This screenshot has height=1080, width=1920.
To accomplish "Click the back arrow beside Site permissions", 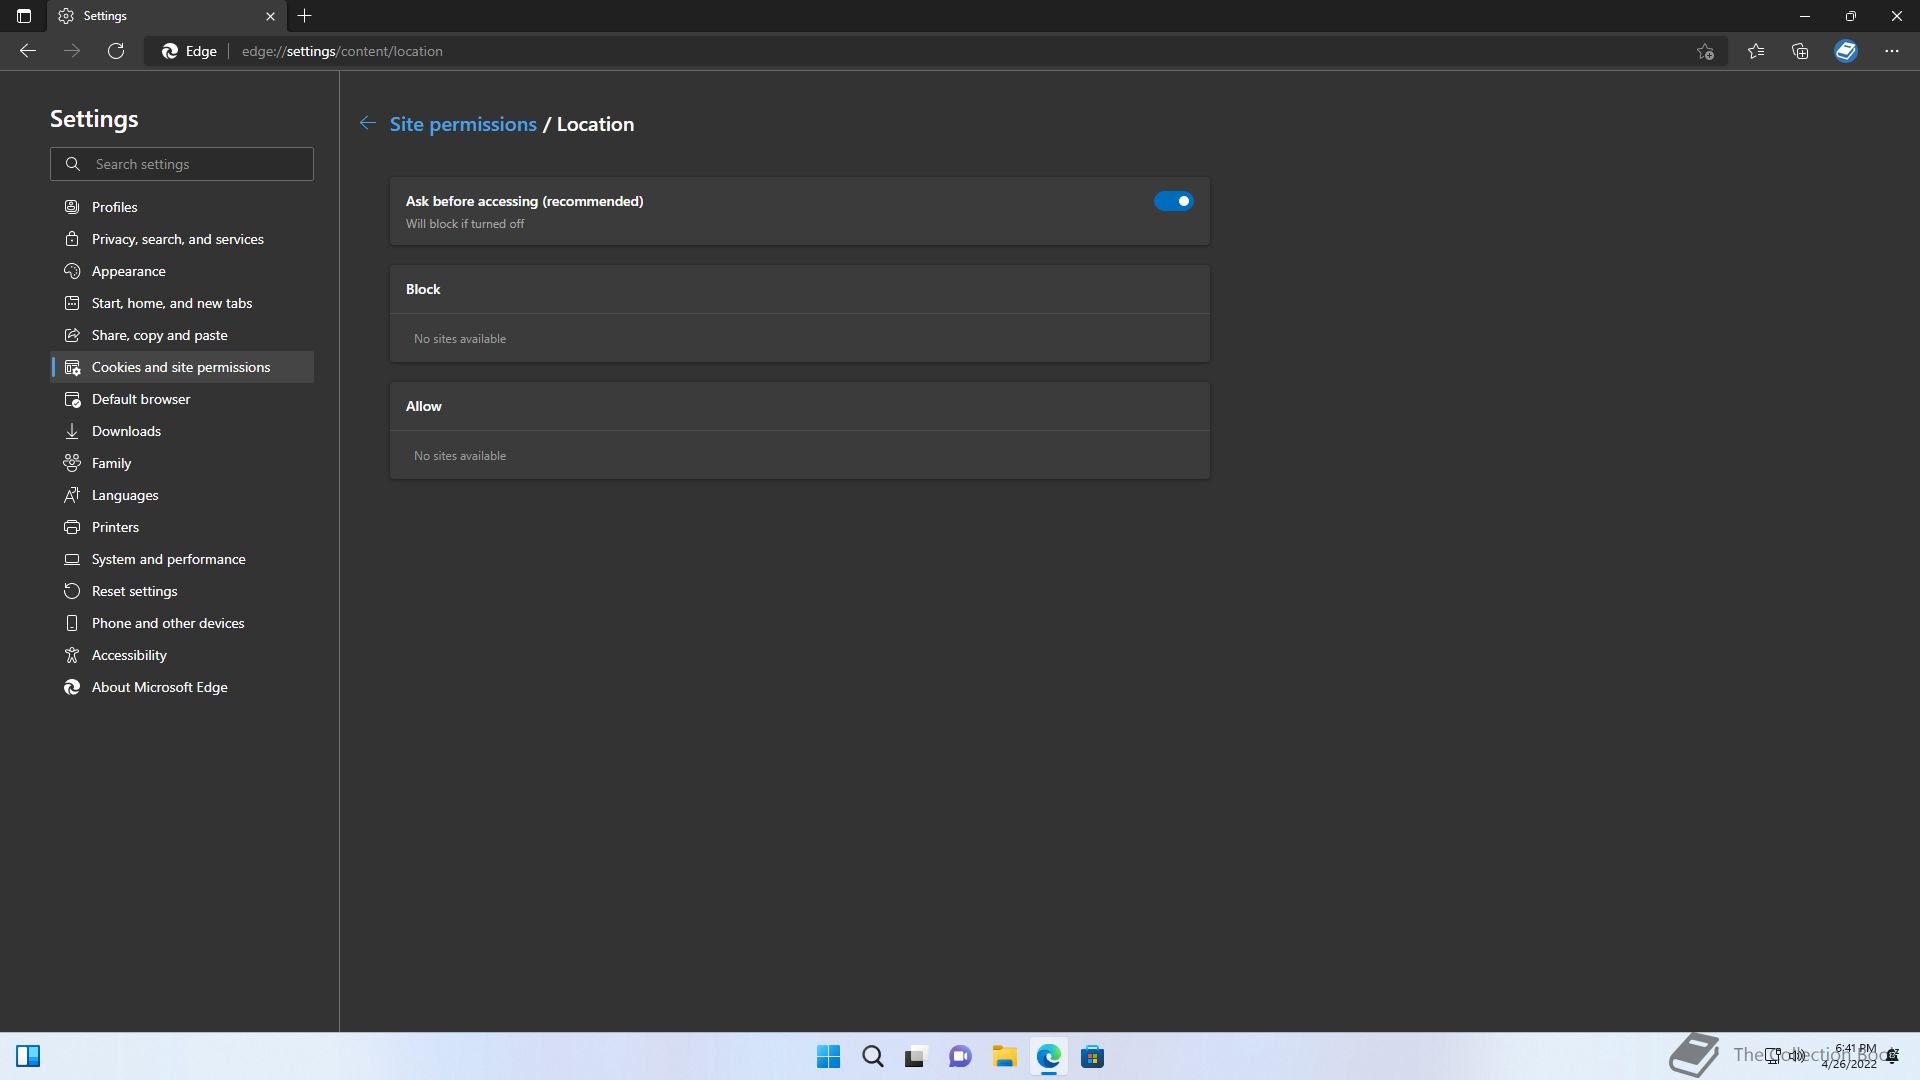I will coord(367,123).
